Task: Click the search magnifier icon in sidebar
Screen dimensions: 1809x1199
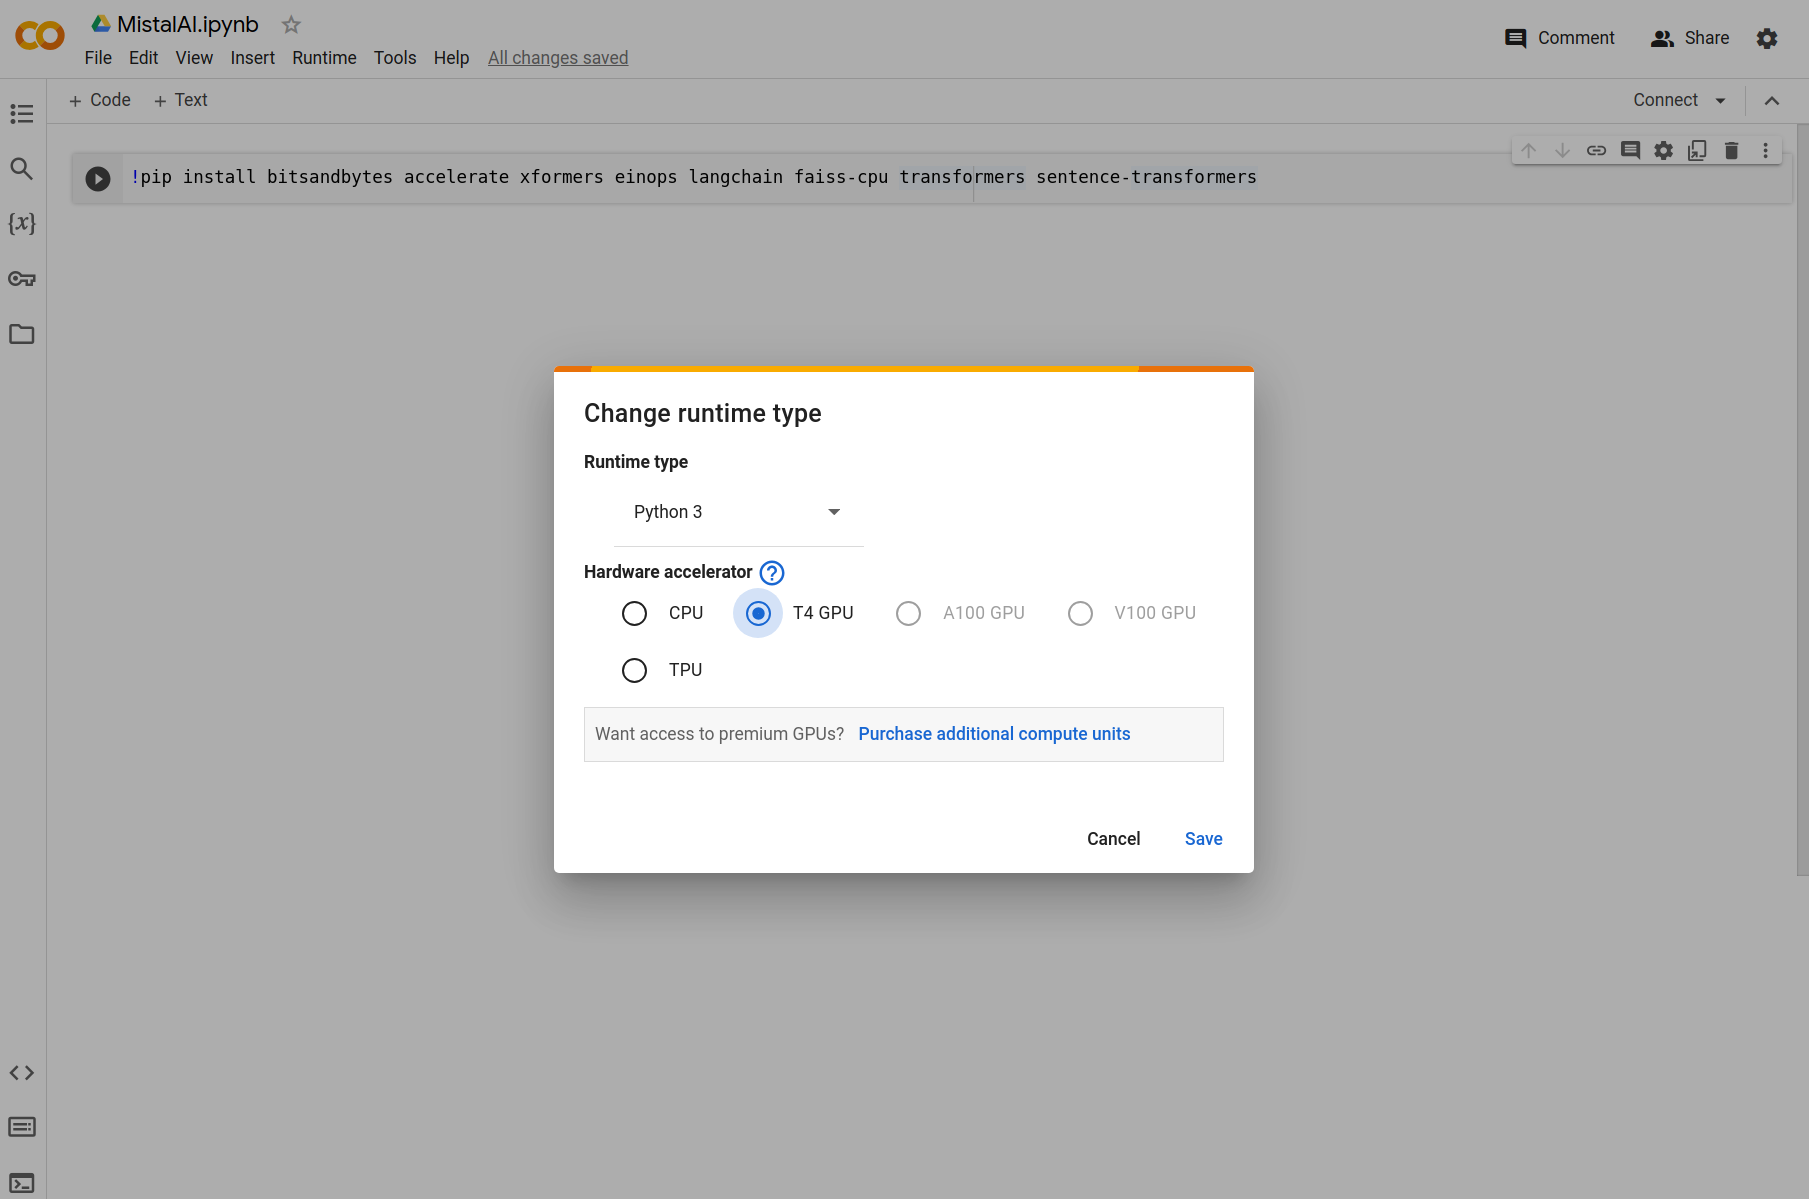Action: tap(22, 169)
